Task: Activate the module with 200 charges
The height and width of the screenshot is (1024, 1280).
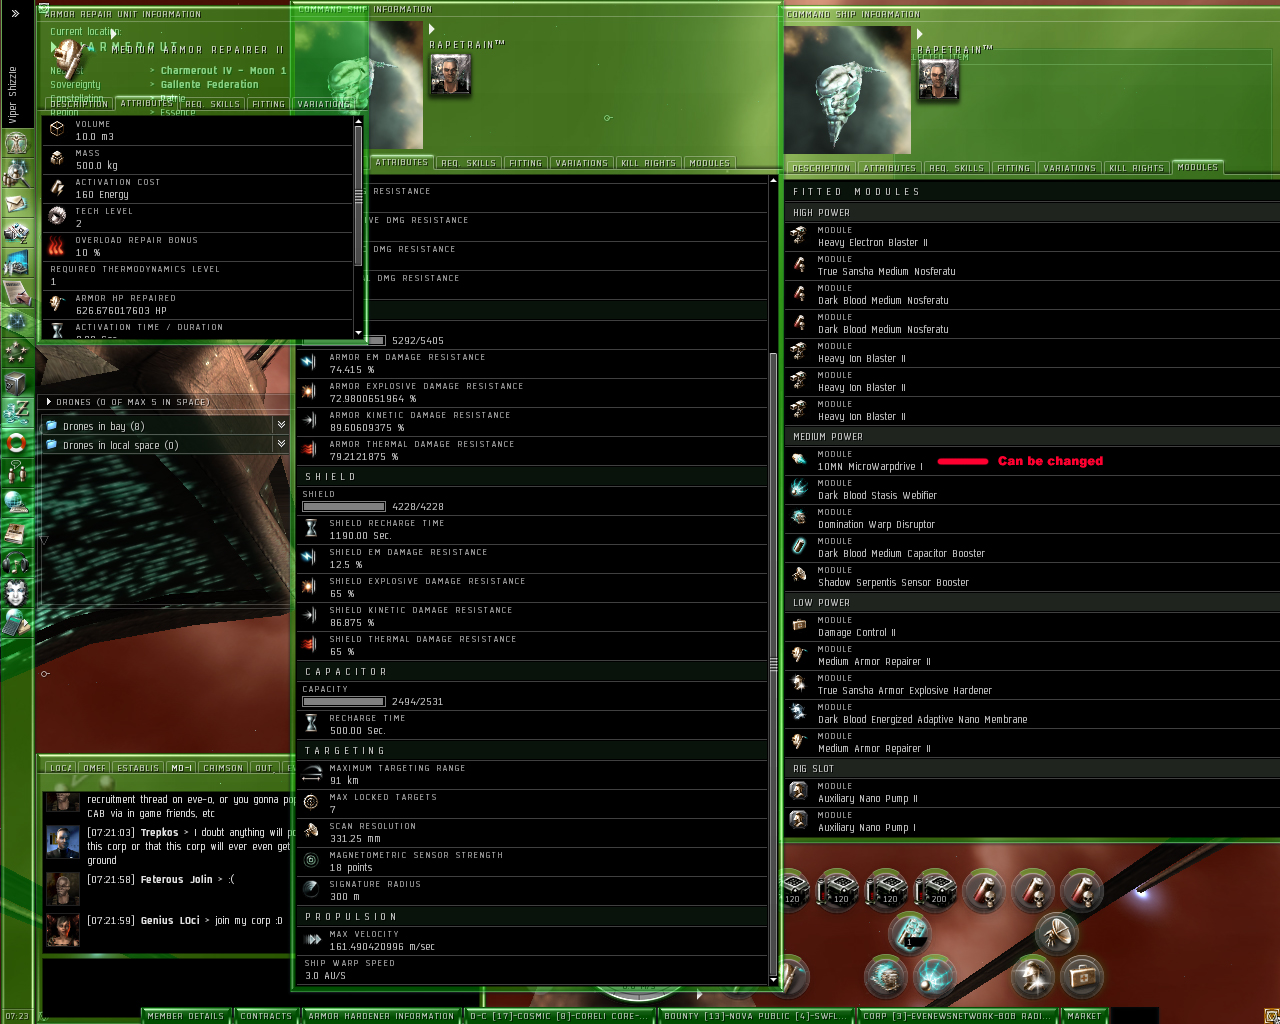Action: (937, 889)
